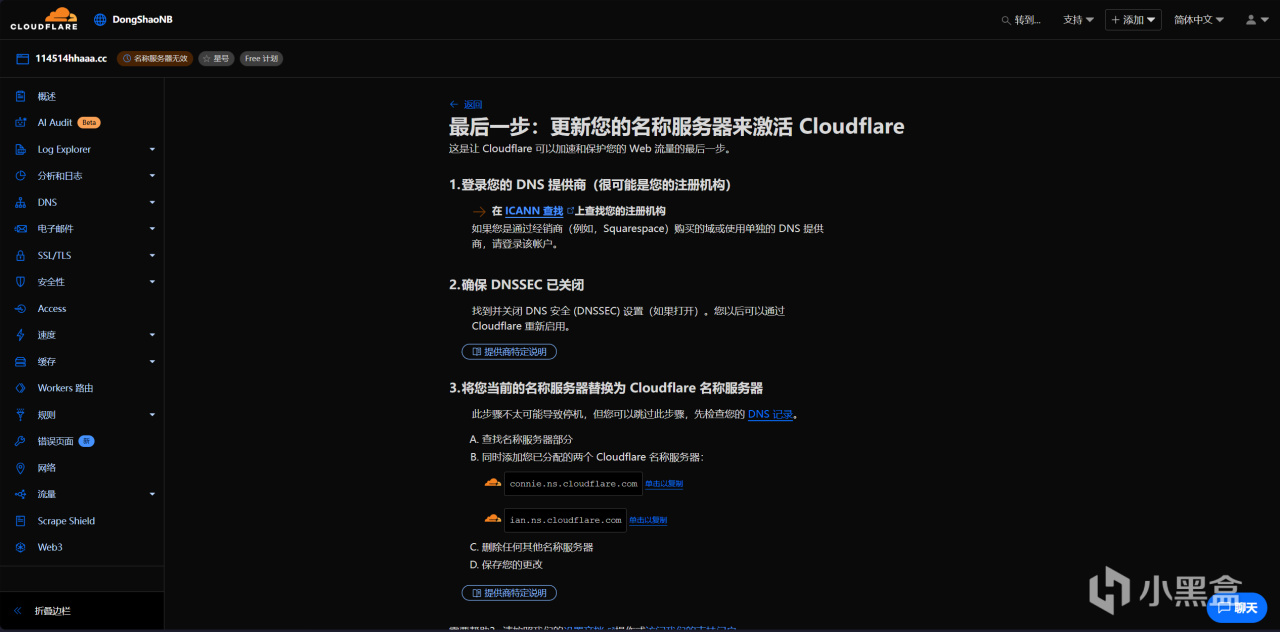Screen dimensions: 1280x632
Task: Click the 分析和日志 clock icon
Action: [x=21, y=176]
